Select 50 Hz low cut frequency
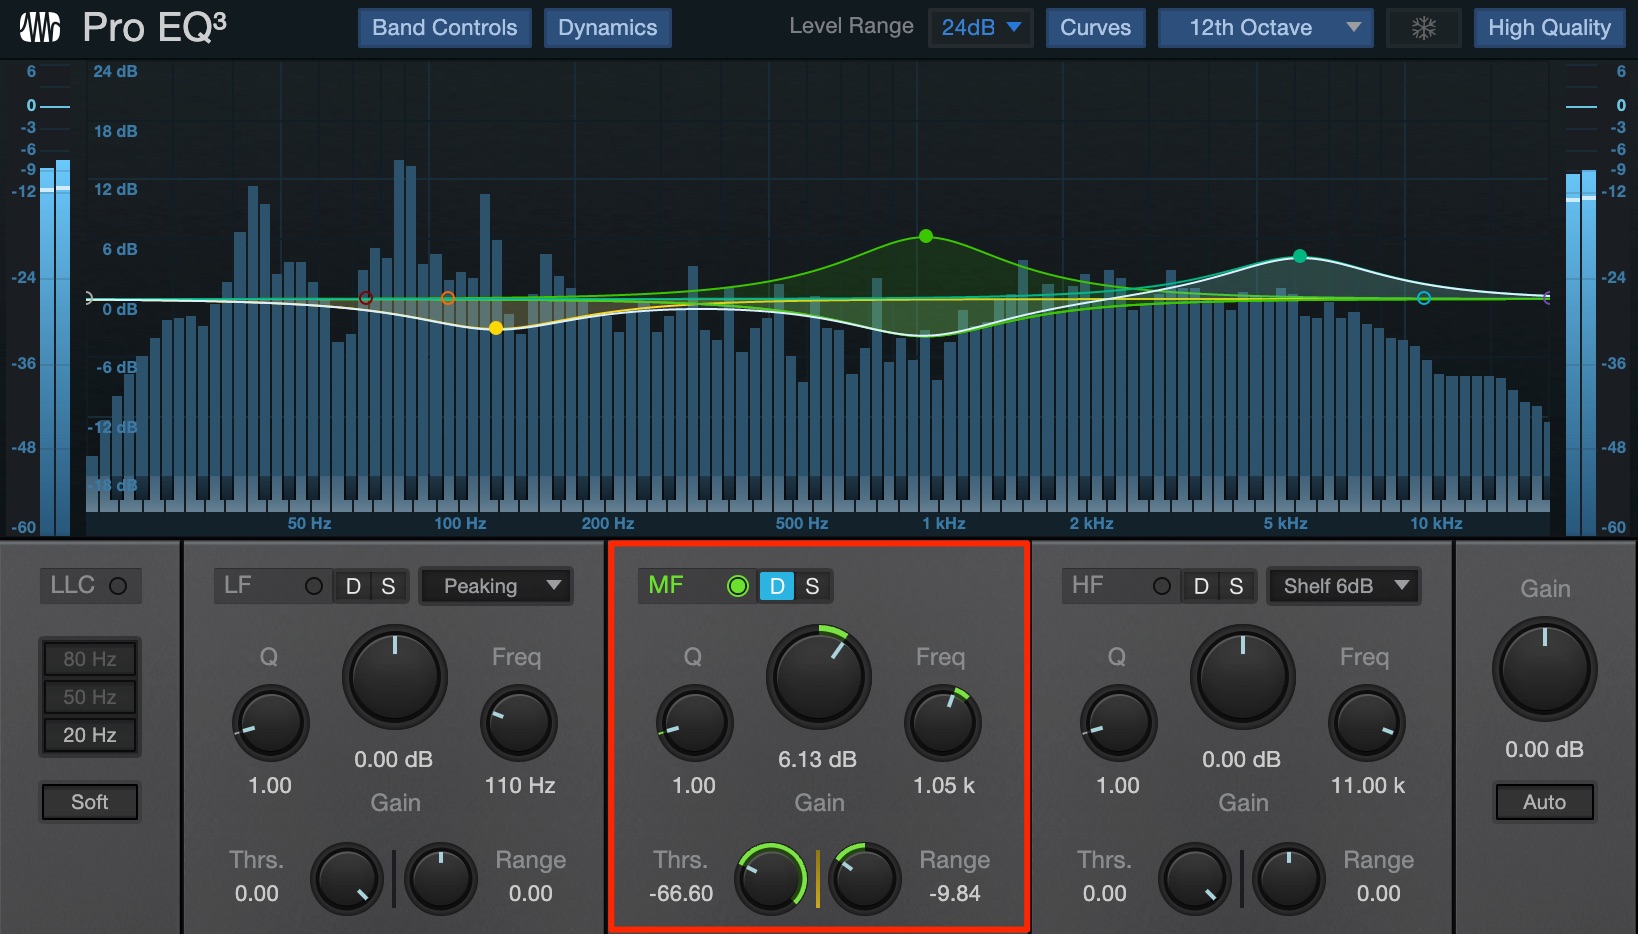This screenshot has height=934, width=1638. [90, 697]
